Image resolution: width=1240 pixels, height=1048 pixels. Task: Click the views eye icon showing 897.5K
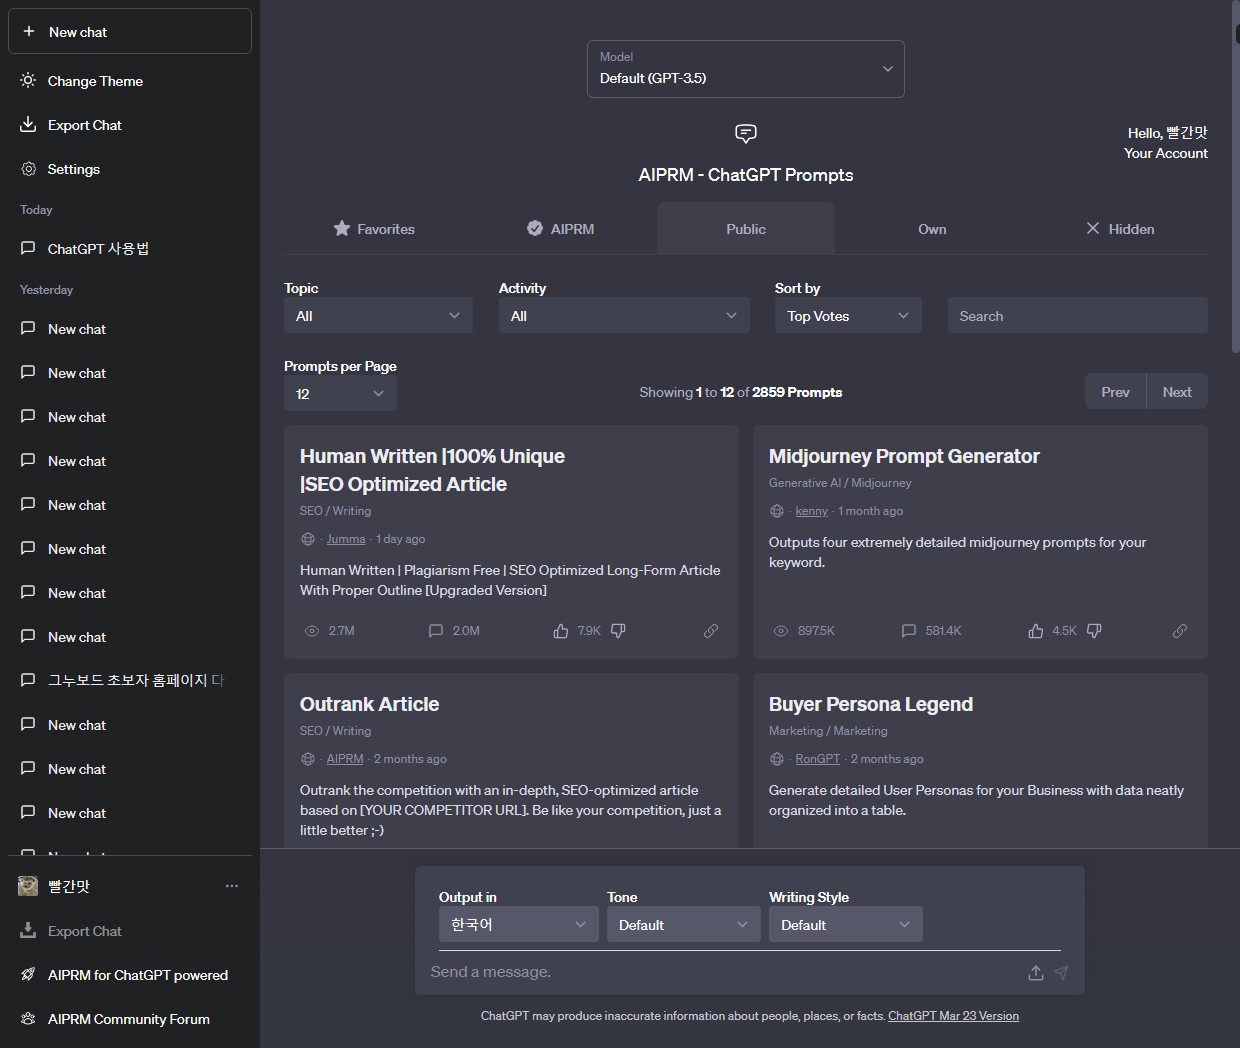pyautogui.click(x=781, y=631)
